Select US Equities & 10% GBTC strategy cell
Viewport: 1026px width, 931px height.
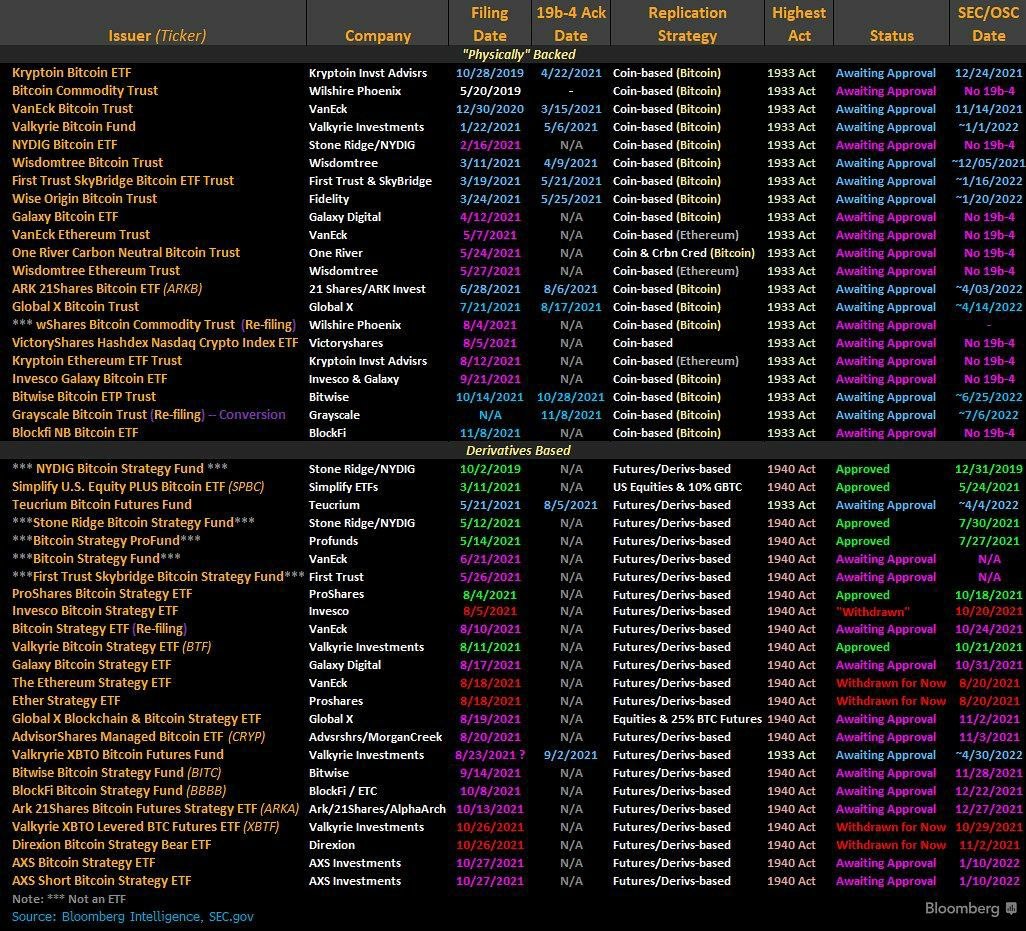(677, 487)
